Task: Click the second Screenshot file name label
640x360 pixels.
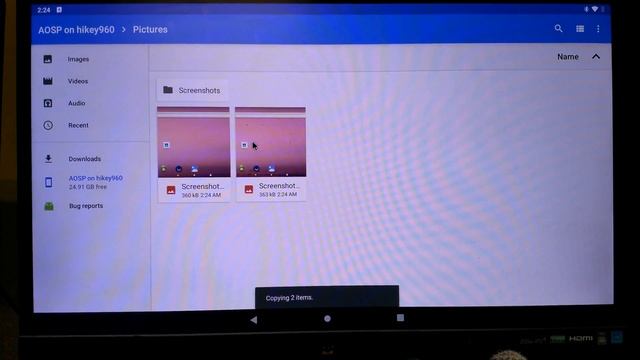Action: pos(279,186)
